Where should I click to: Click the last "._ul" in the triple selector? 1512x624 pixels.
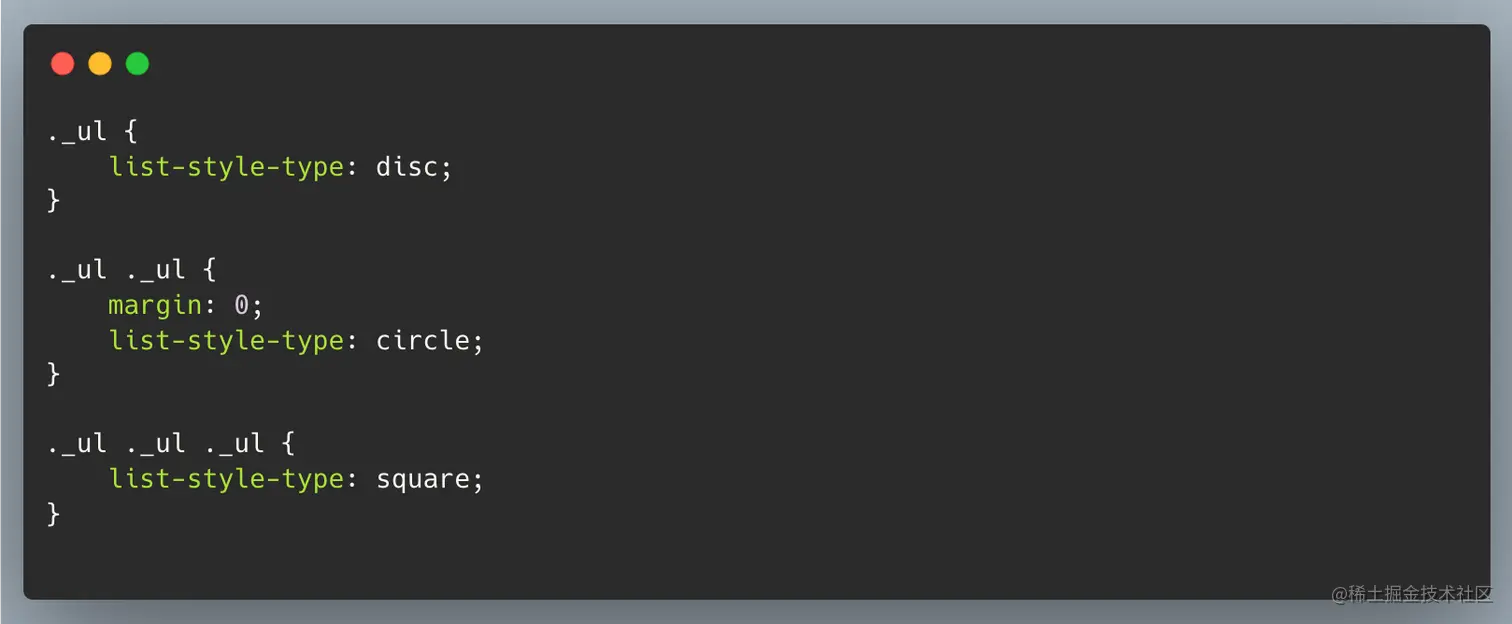(x=234, y=444)
